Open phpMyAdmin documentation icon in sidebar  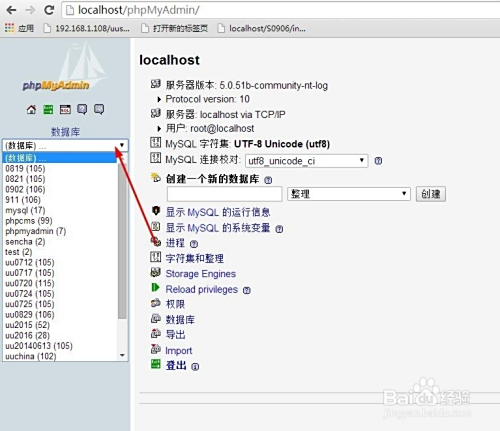pos(82,109)
